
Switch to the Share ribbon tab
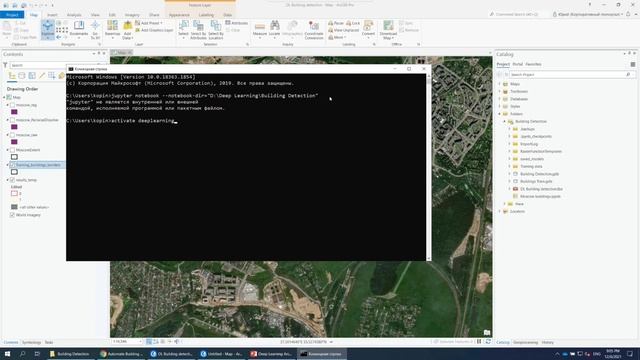pyautogui.click(x=154, y=15)
